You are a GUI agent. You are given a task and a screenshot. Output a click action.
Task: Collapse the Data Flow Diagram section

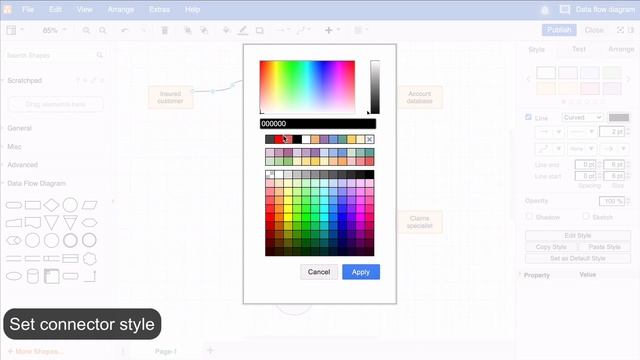point(36,183)
